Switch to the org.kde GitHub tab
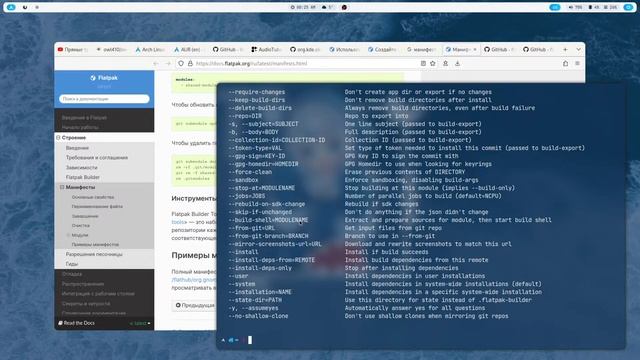 [x=305, y=49]
